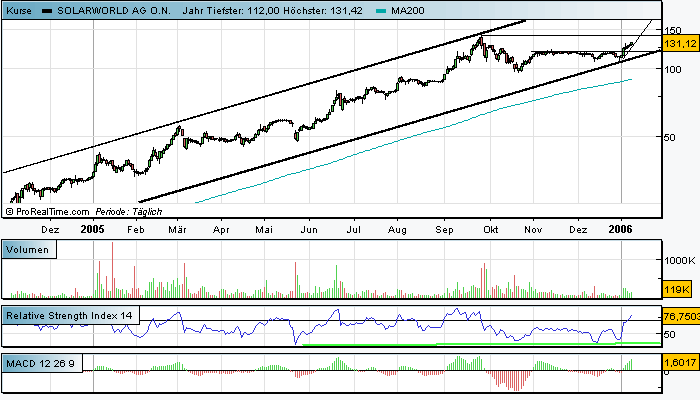Click the MACD 12 26 9 panel label
700x400 pixels.
[42, 363]
